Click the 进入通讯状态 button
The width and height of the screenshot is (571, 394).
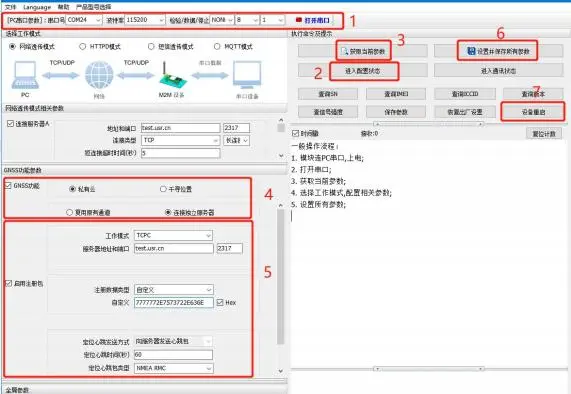[x=498, y=71]
